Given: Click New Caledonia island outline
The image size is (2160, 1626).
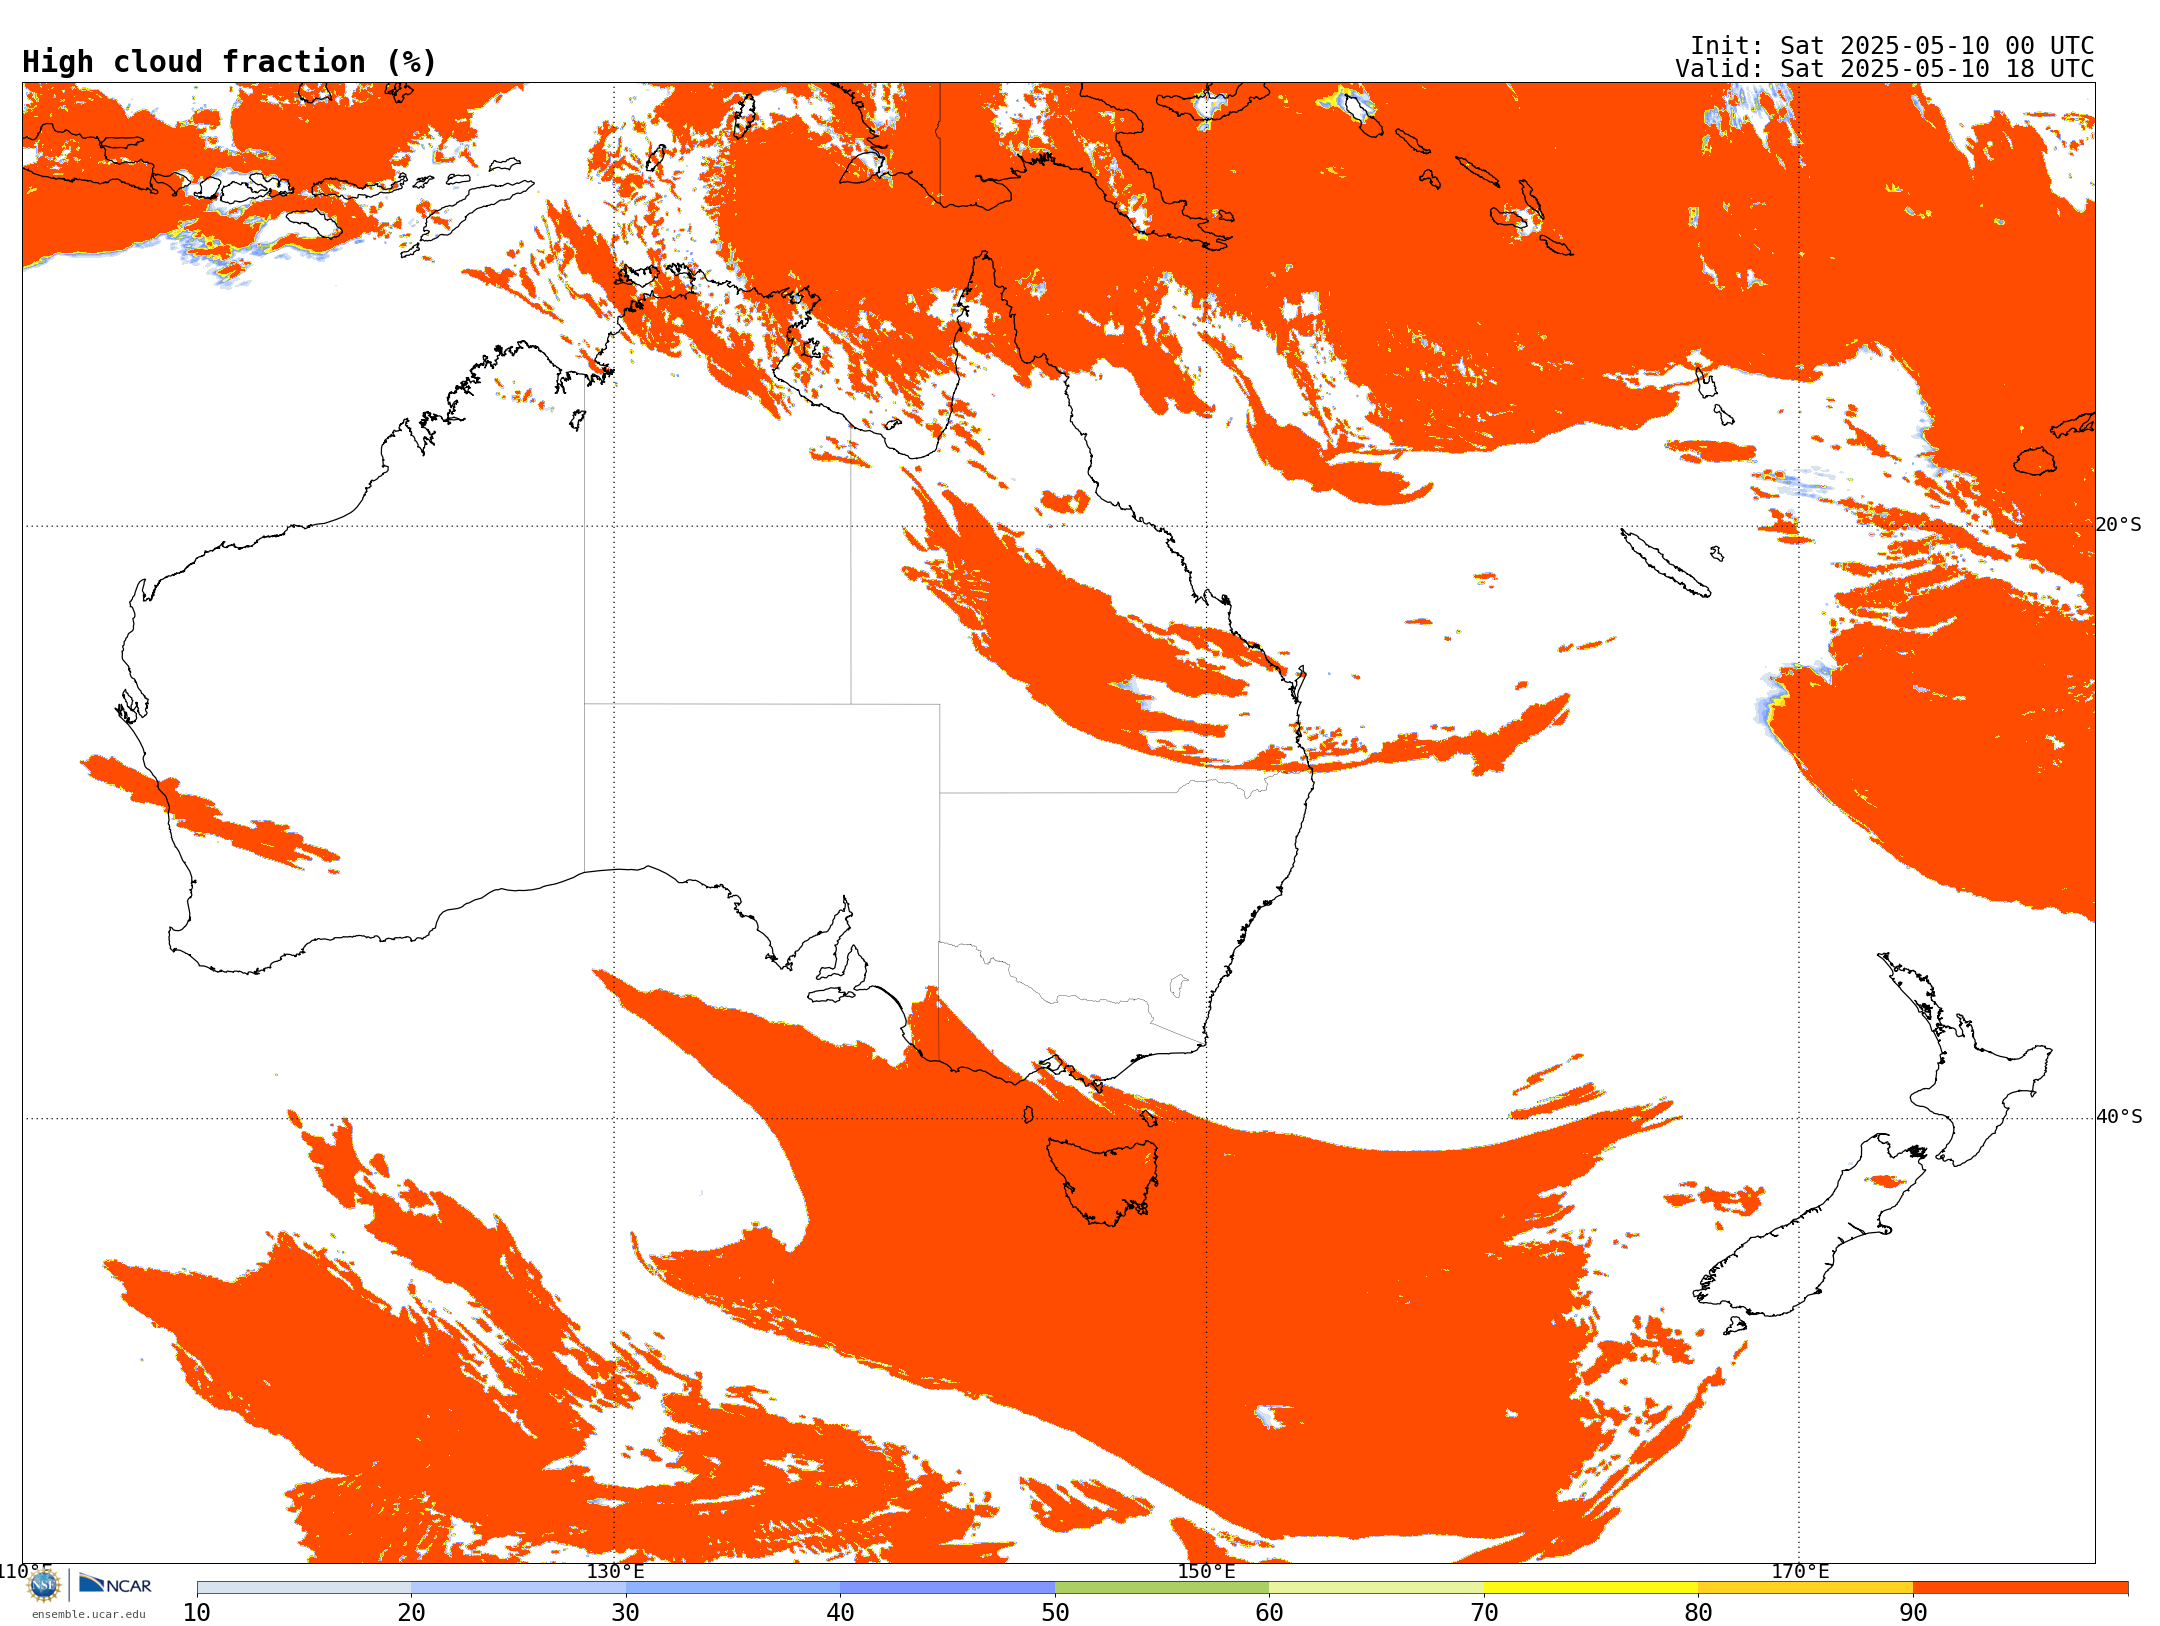Looking at the screenshot, I should (1665, 563).
